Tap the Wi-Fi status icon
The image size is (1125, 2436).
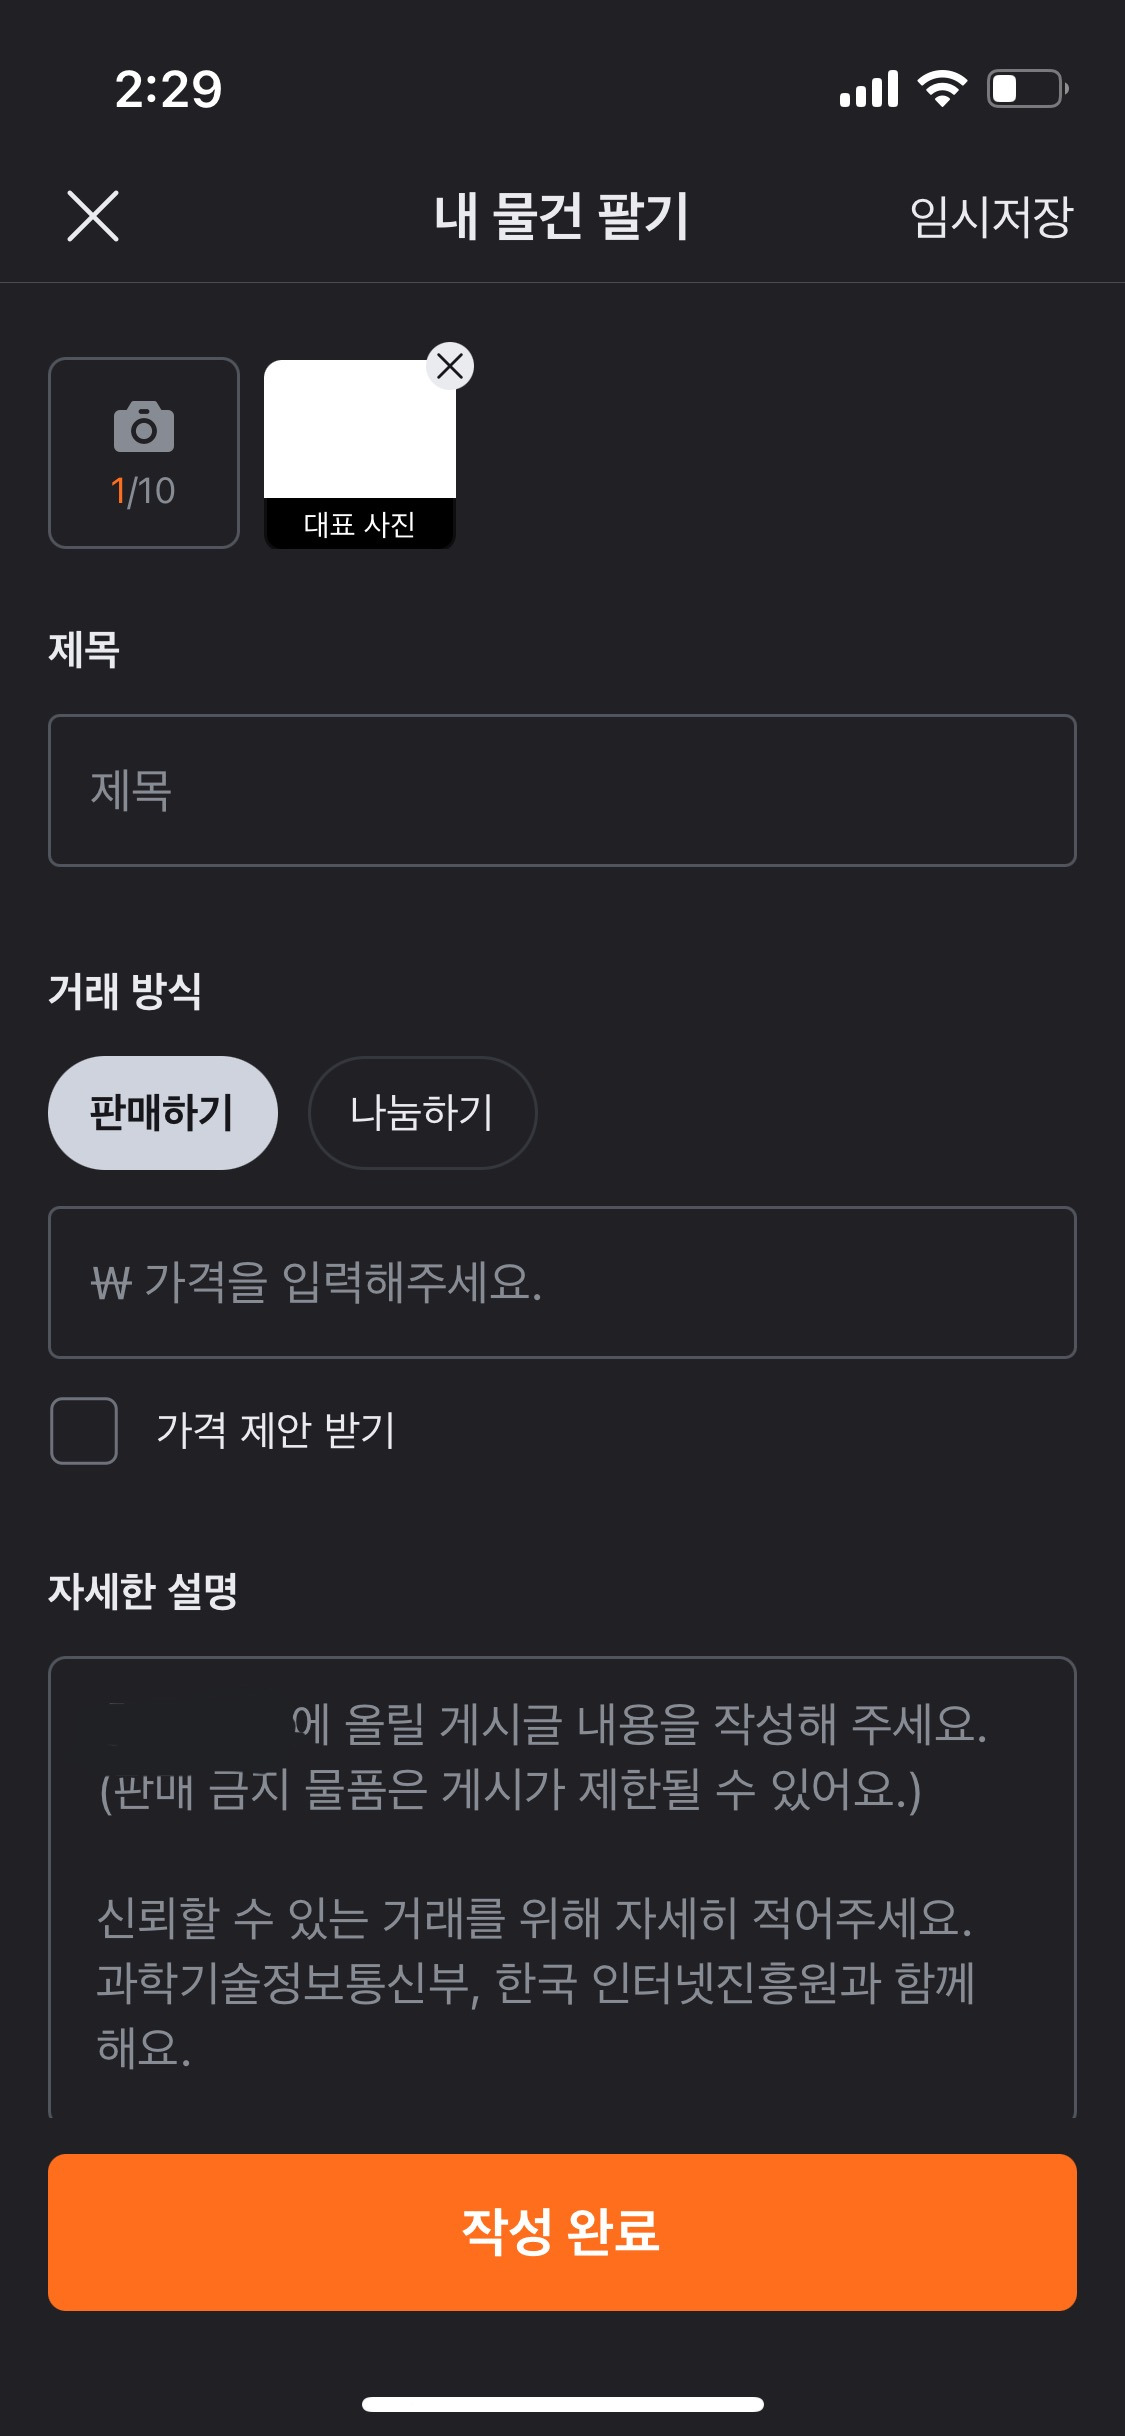943,89
